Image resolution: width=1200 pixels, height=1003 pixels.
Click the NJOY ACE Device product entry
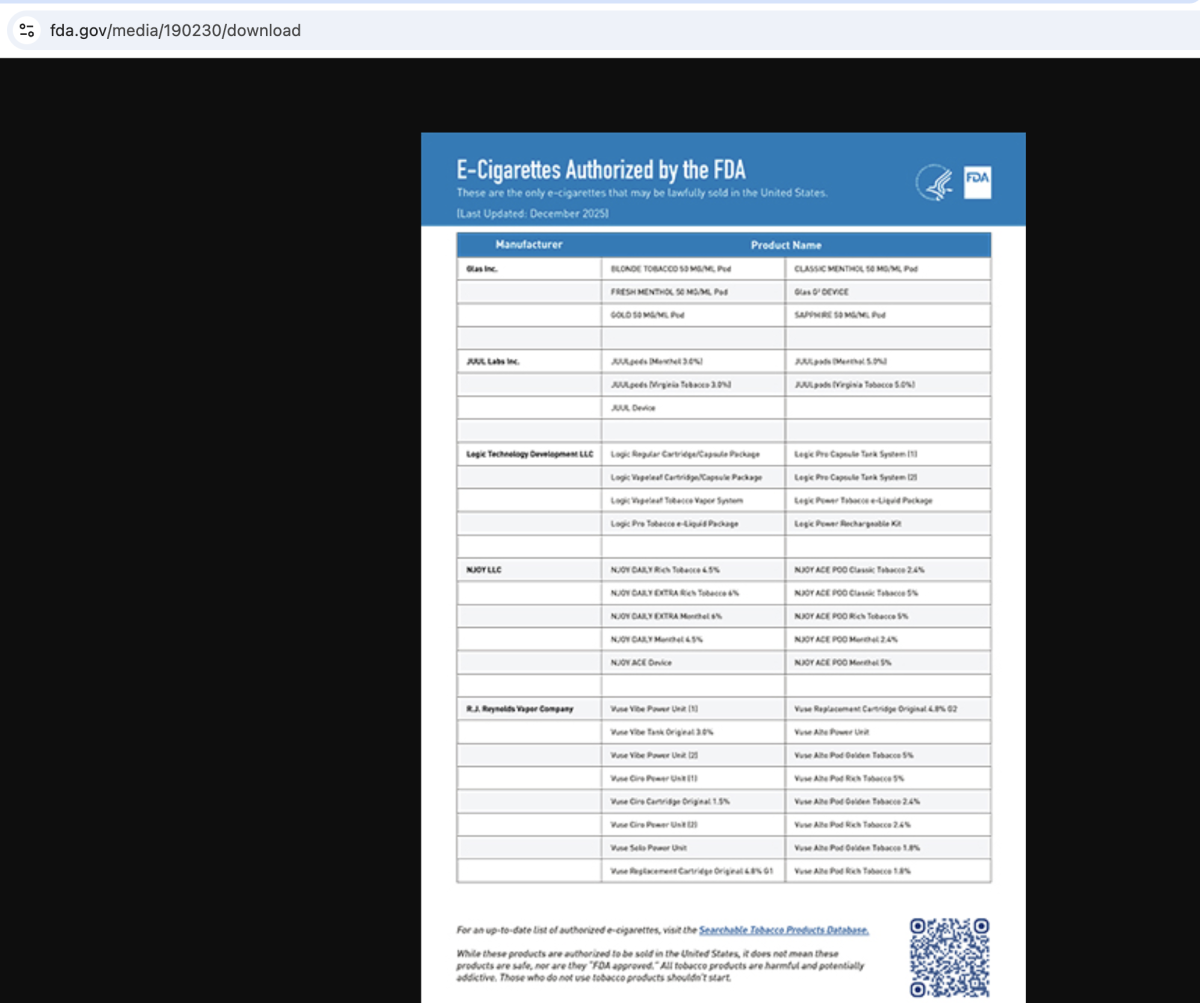point(641,662)
